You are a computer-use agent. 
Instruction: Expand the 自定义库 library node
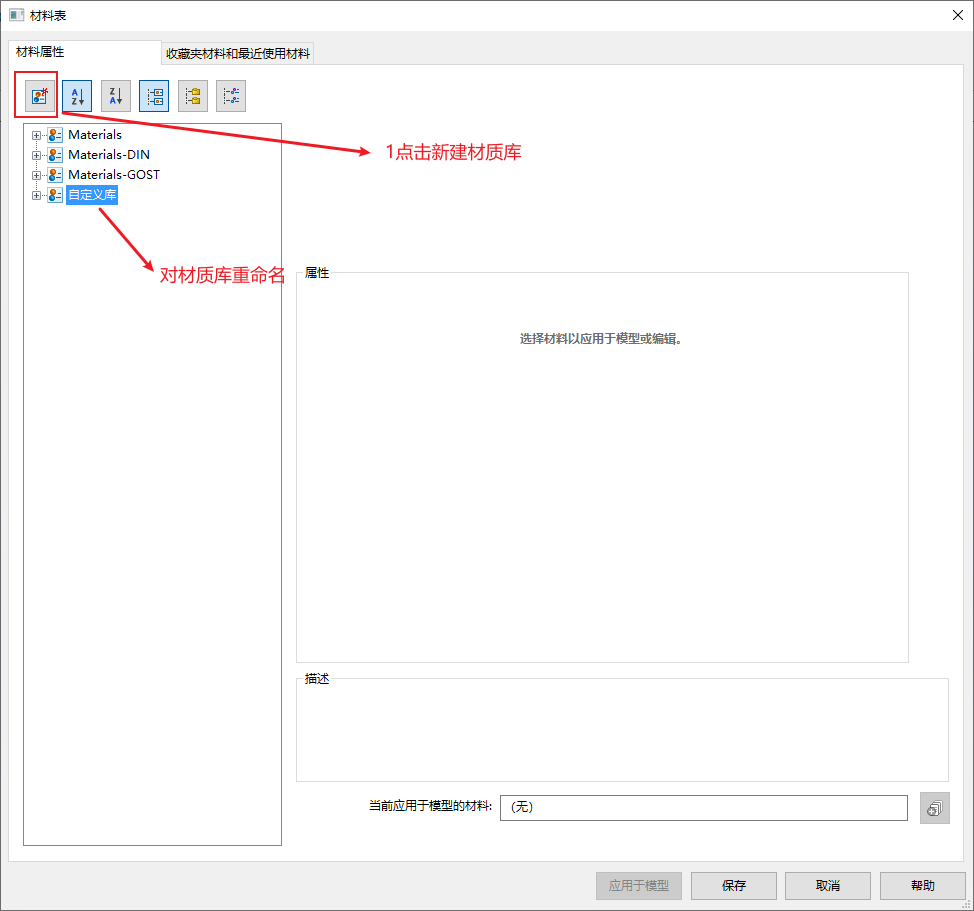[x=36, y=195]
